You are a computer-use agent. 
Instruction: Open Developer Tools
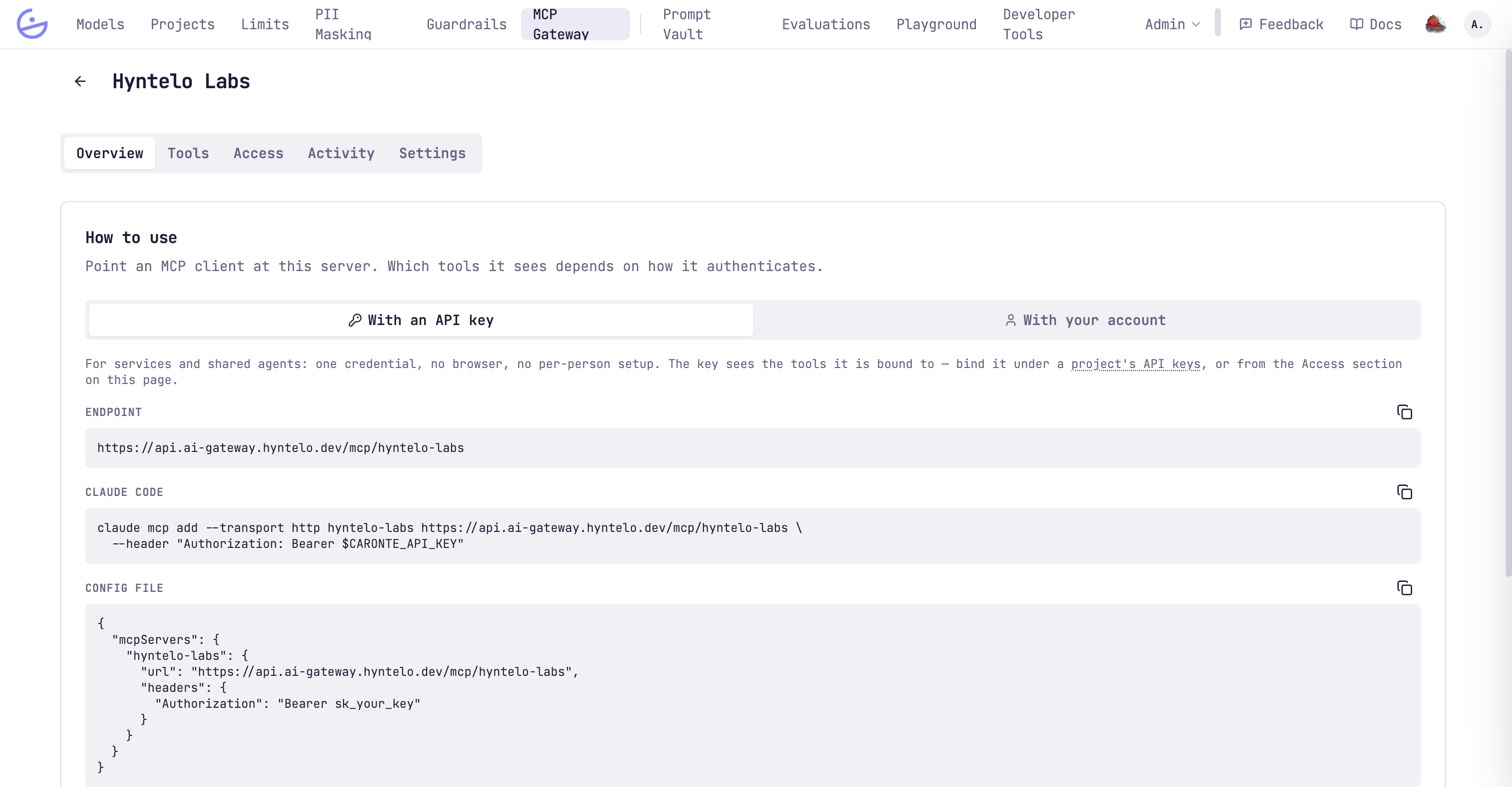click(x=1039, y=24)
